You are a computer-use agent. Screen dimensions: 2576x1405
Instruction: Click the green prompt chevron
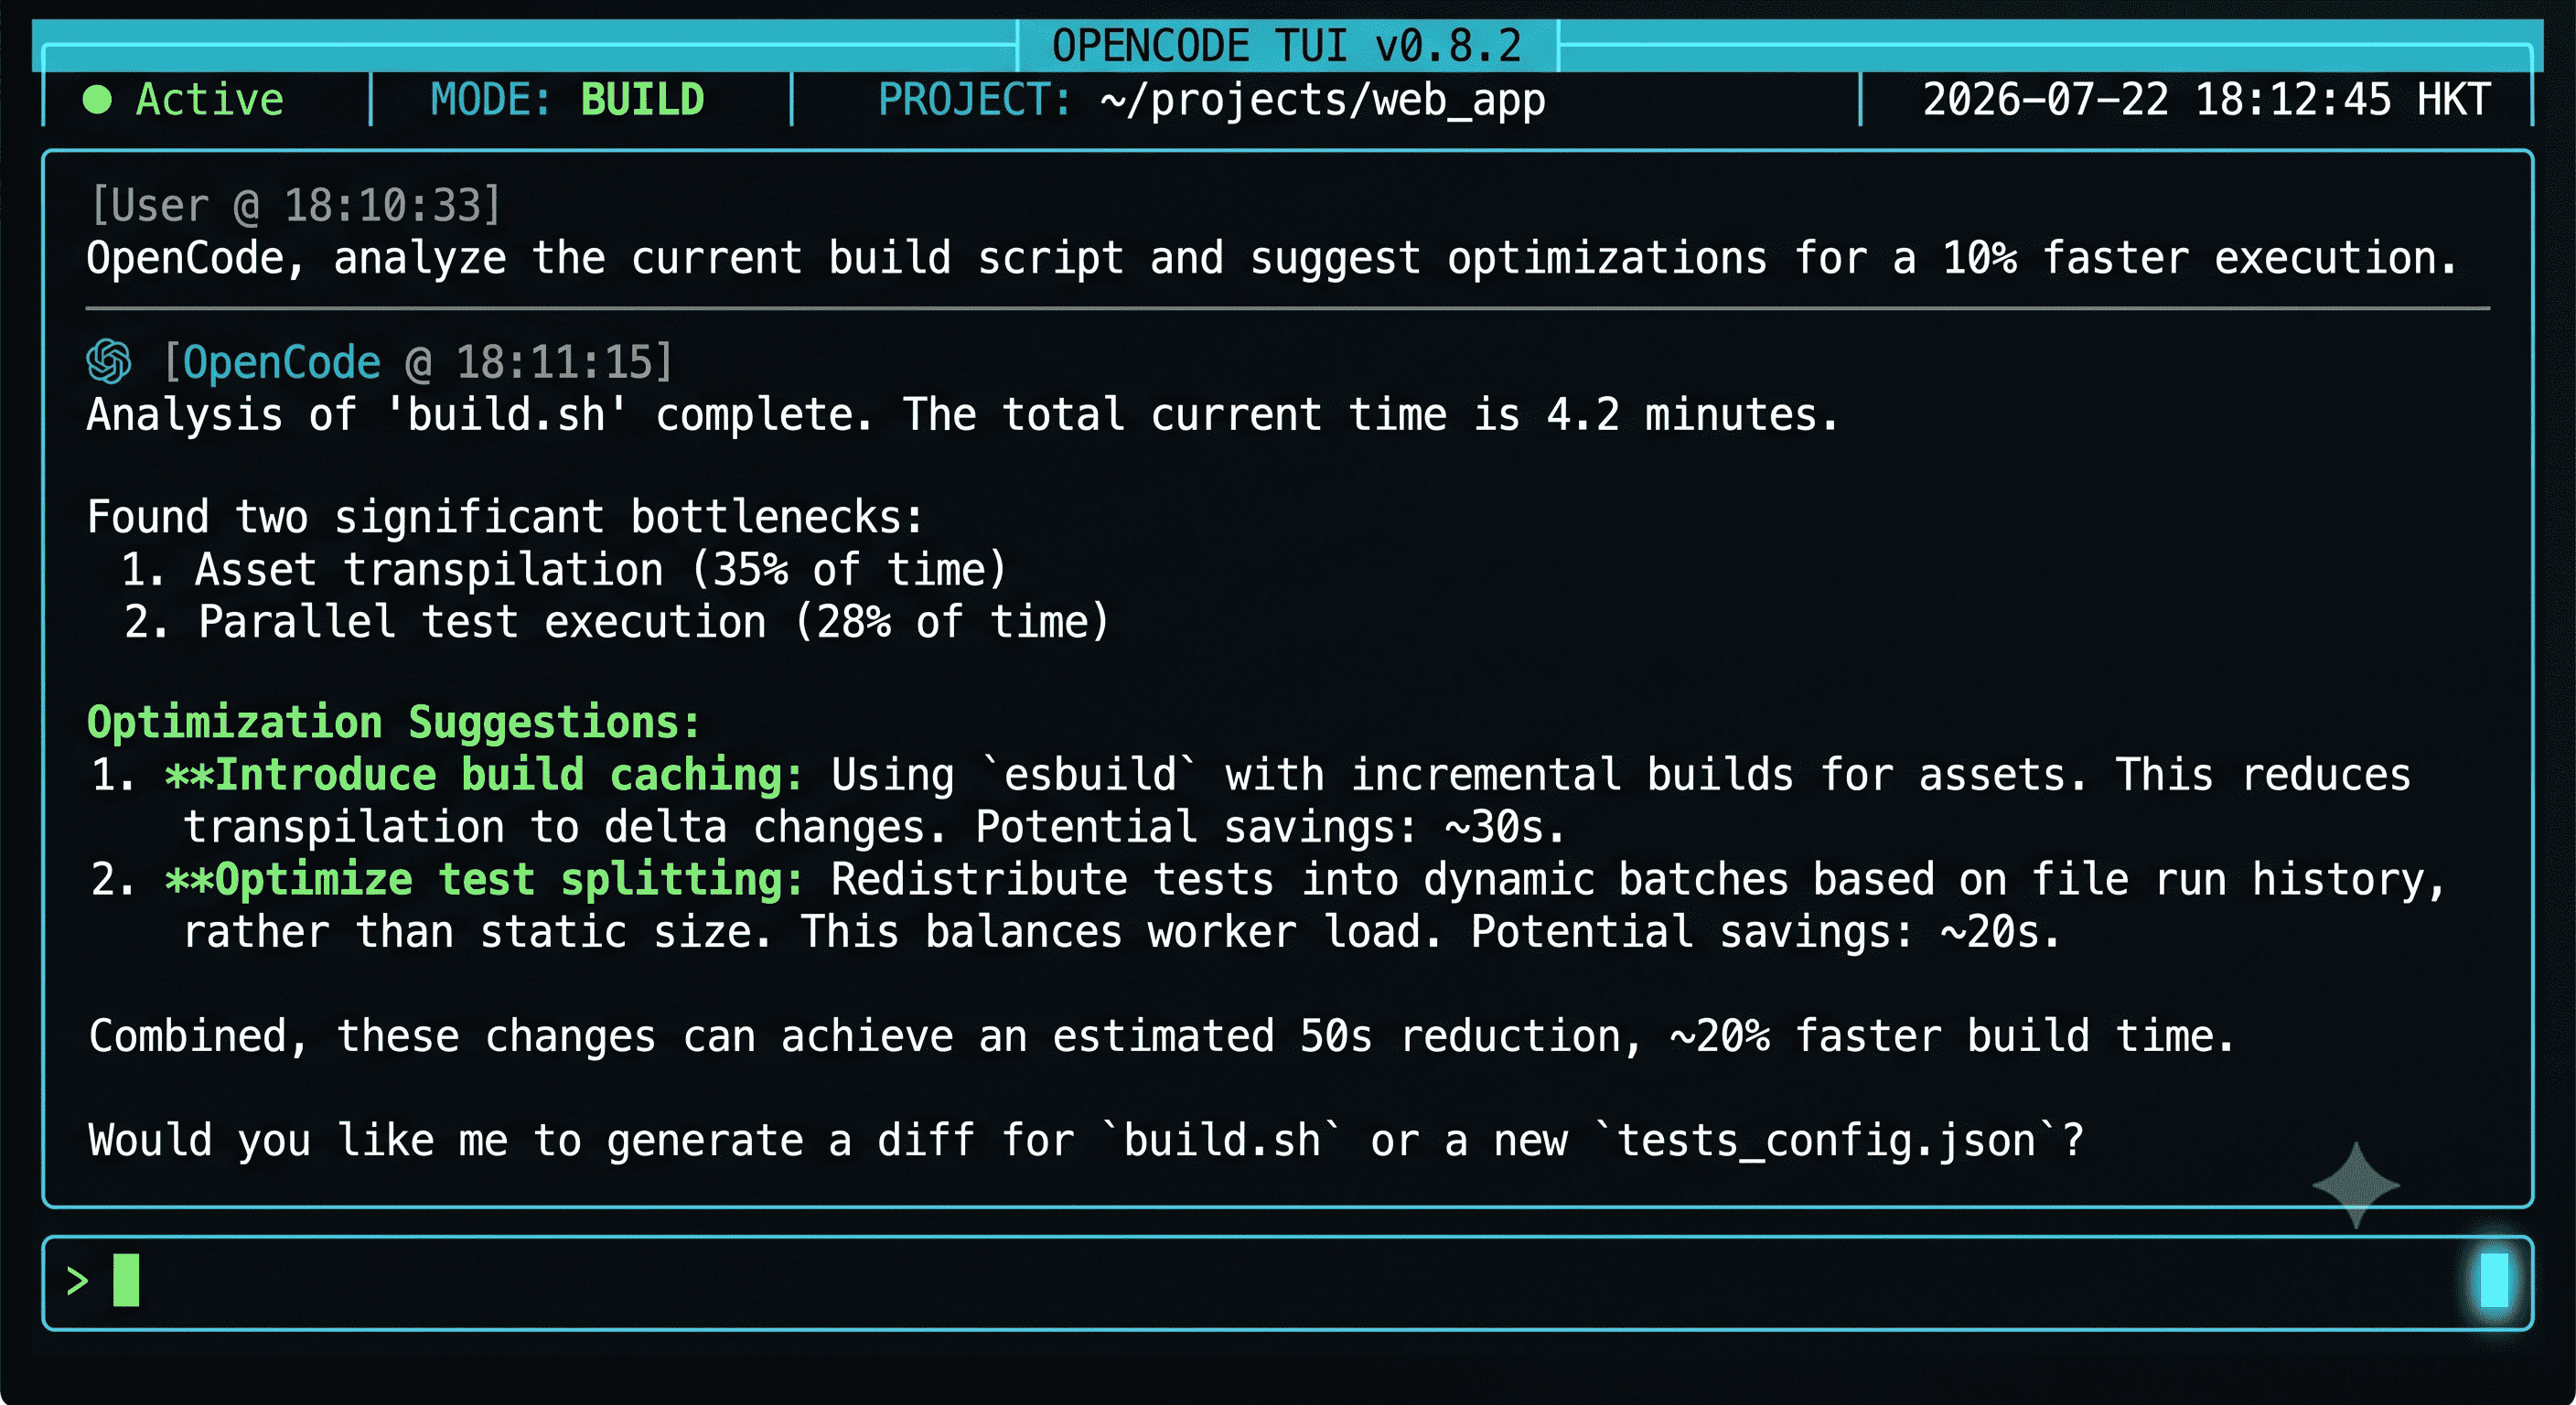[x=77, y=1281]
